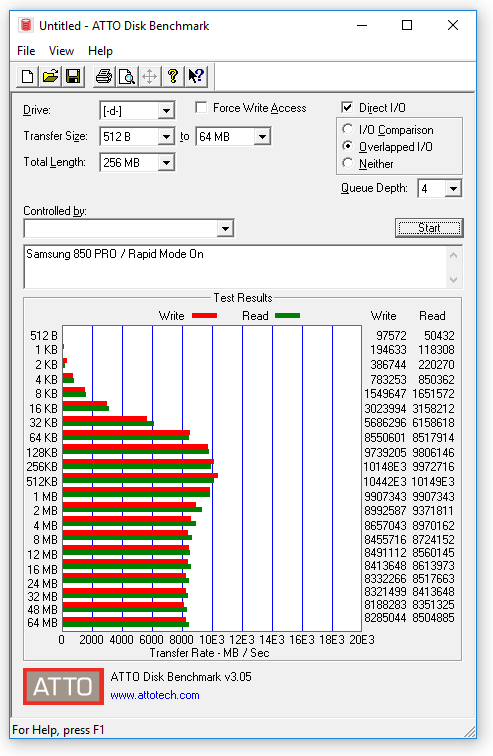Select the Neither radio button
Screen dimensions: 493x756
coord(347,163)
